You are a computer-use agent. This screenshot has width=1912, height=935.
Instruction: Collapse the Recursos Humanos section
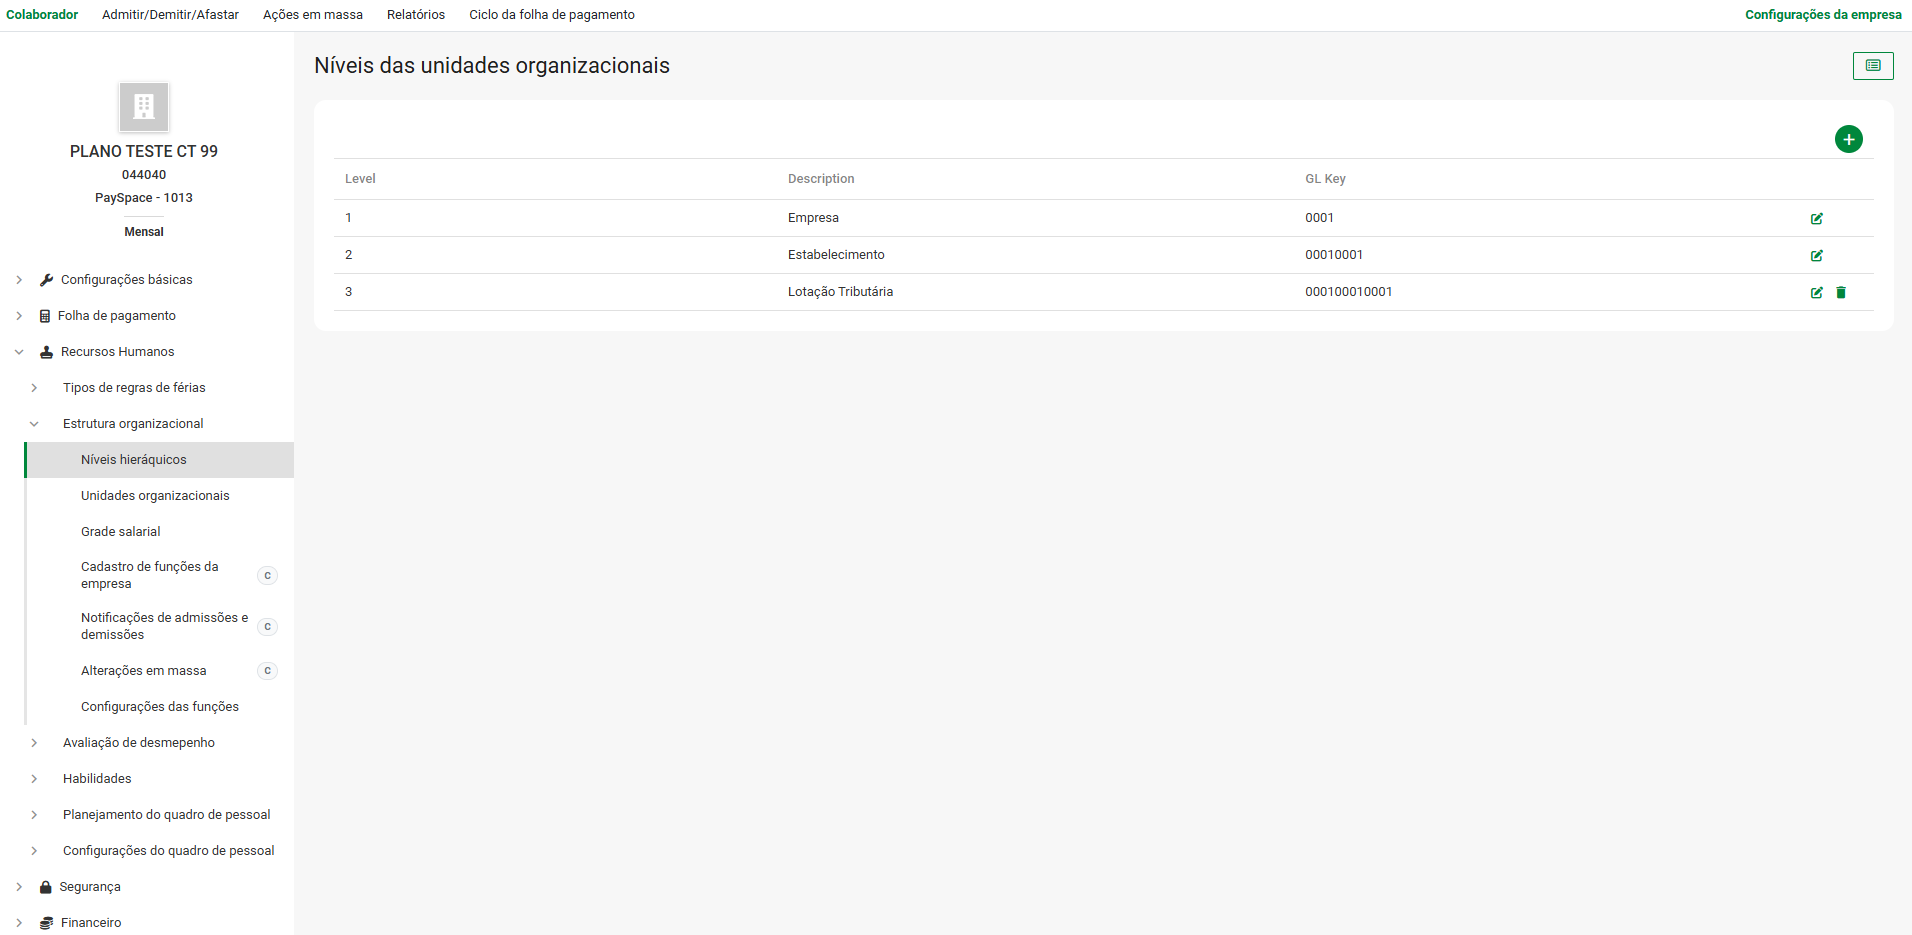tap(19, 352)
